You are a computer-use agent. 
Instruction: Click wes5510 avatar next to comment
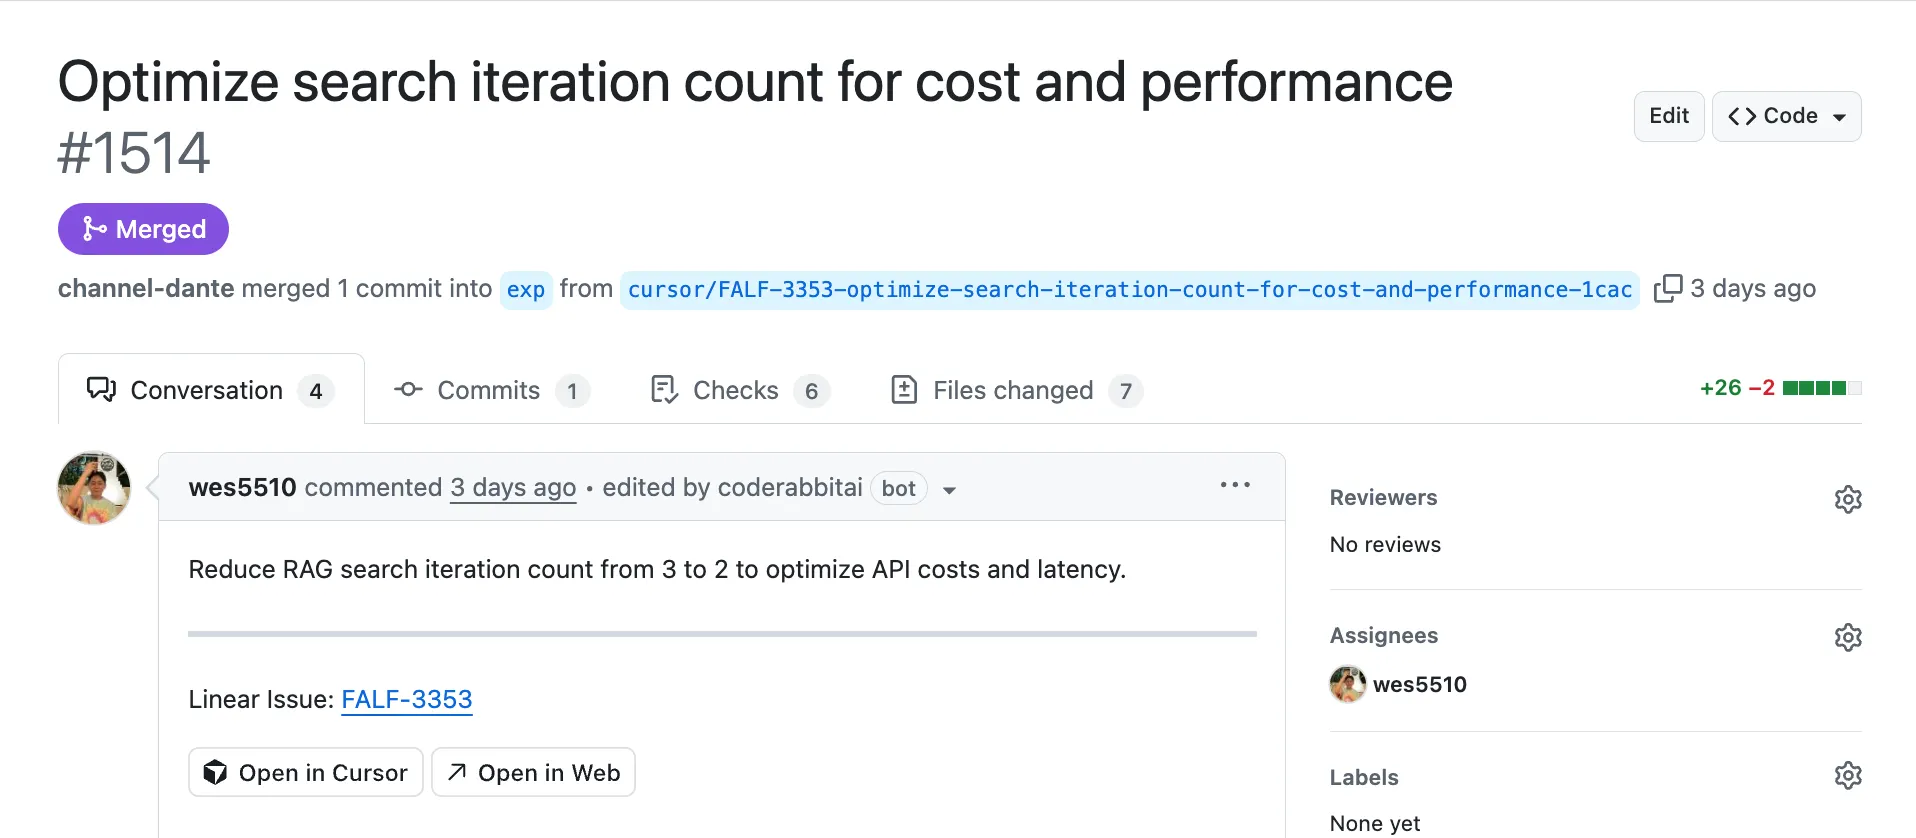point(94,488)
